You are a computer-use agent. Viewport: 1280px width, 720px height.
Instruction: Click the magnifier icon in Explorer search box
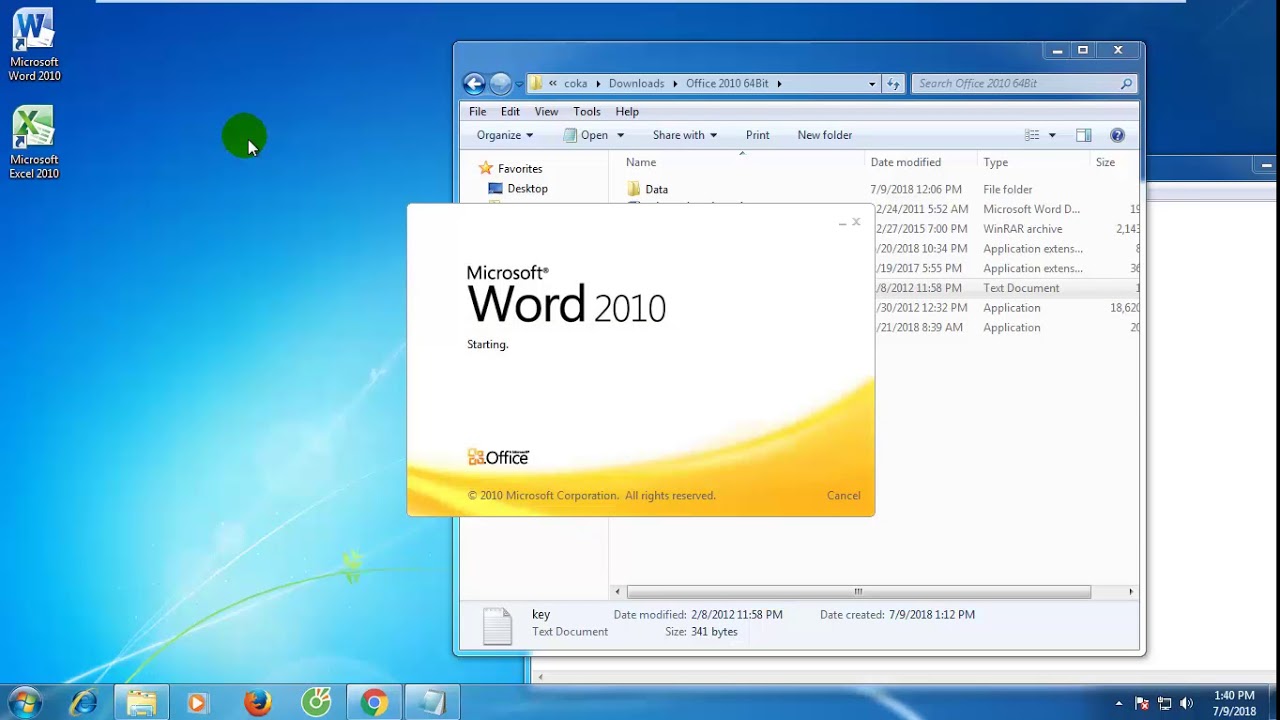(1126, 84)
